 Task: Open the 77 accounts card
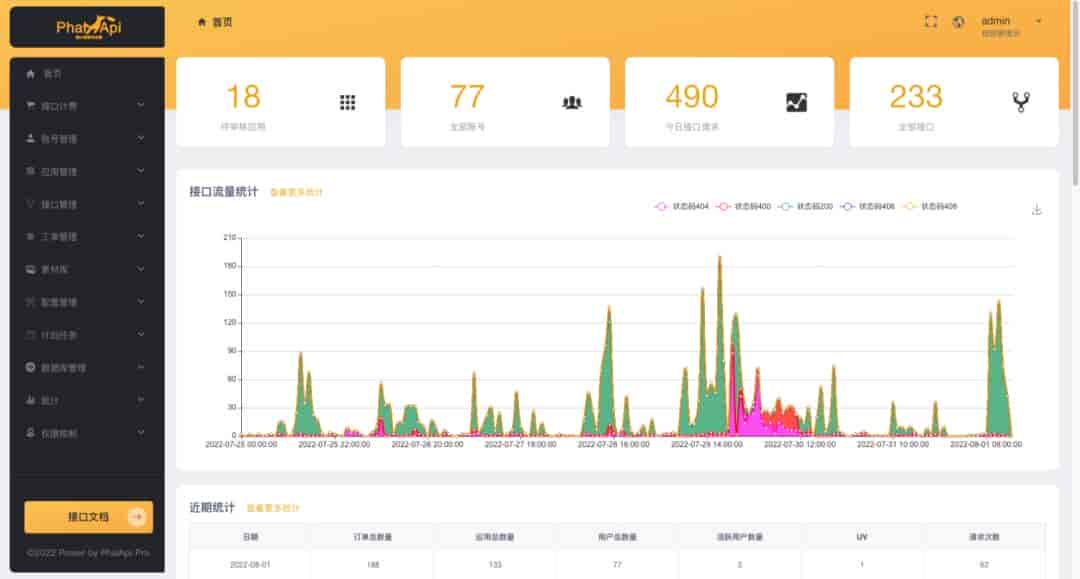(x=505, y=102)
